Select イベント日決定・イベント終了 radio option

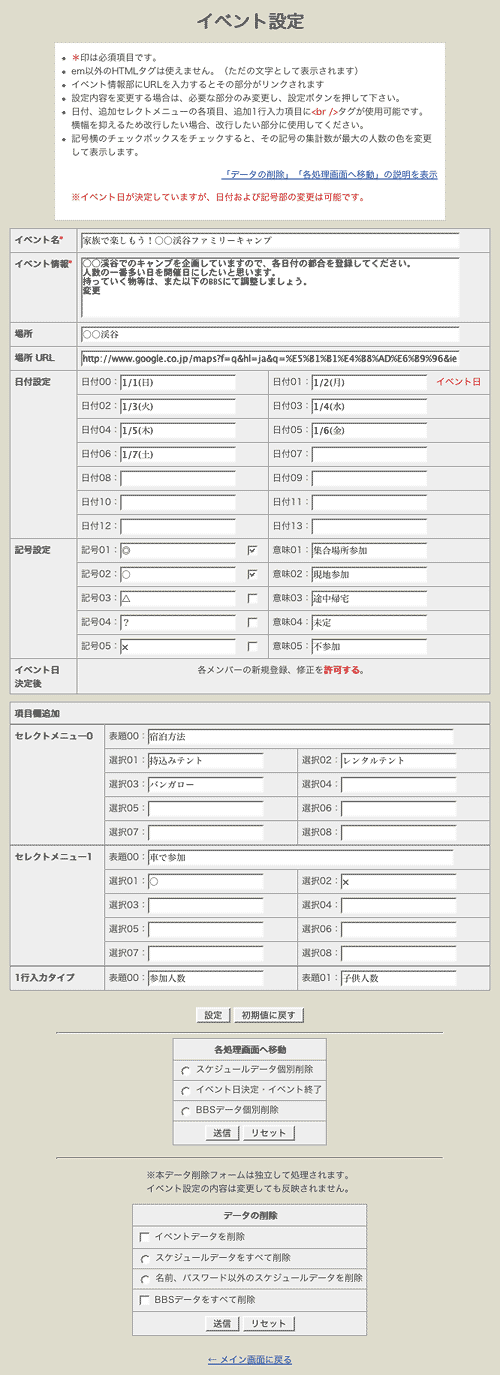click(x=185, y=1091)
